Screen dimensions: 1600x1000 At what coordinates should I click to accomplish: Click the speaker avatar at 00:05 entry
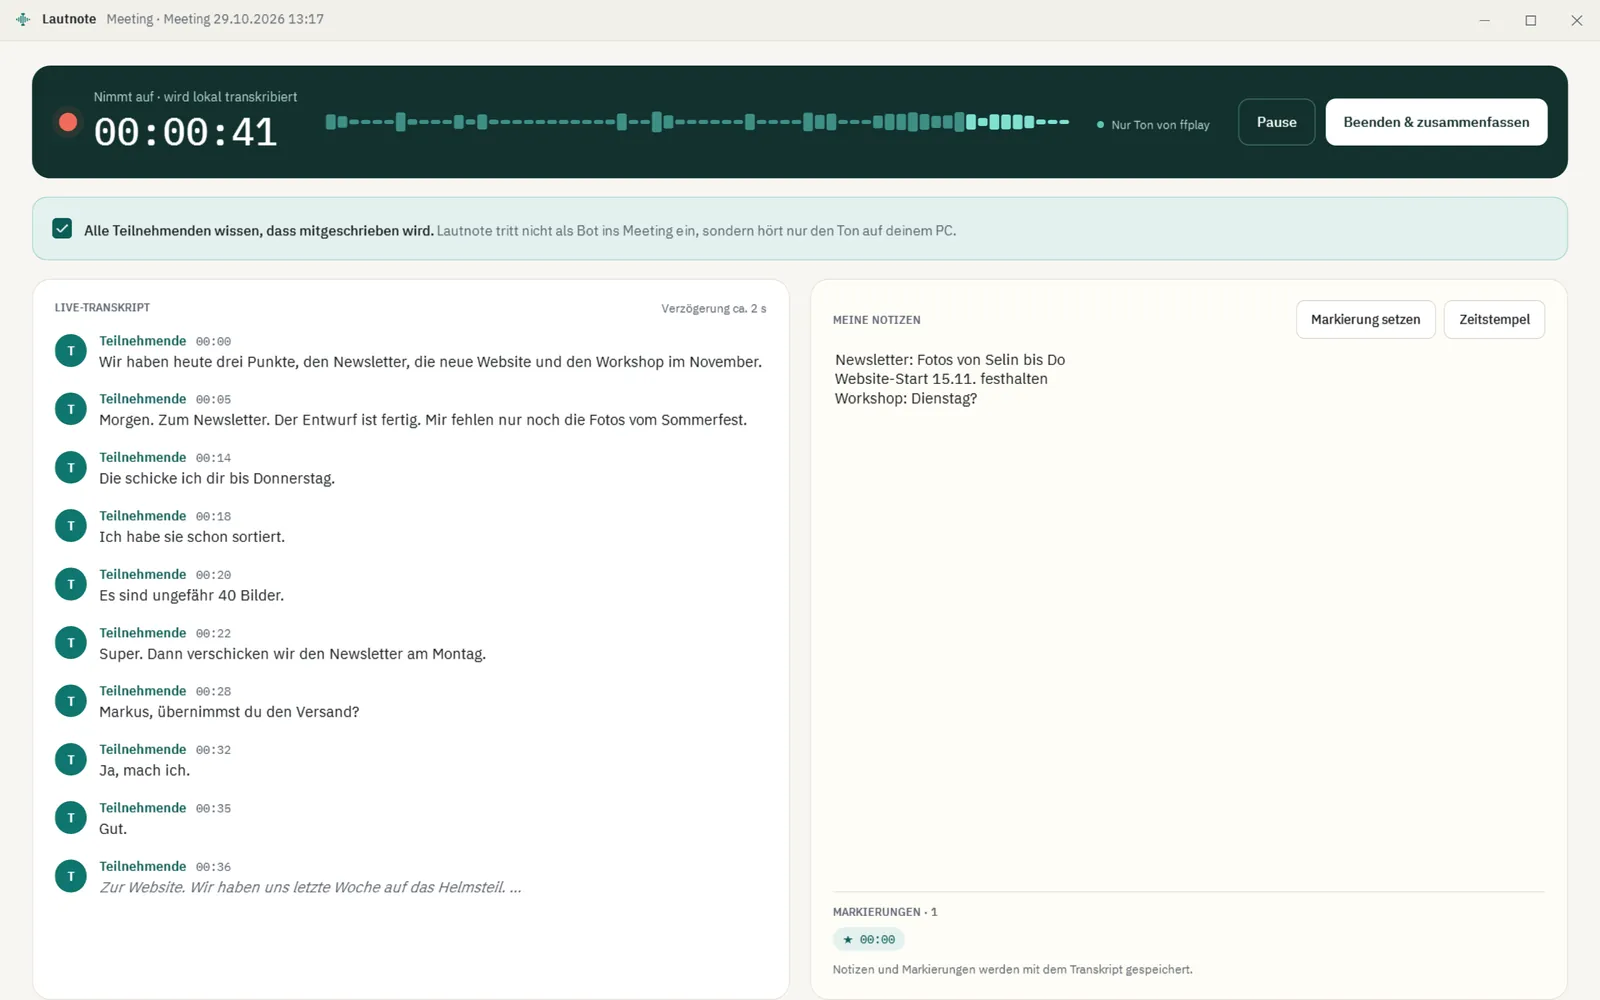(x=70, y=409)
